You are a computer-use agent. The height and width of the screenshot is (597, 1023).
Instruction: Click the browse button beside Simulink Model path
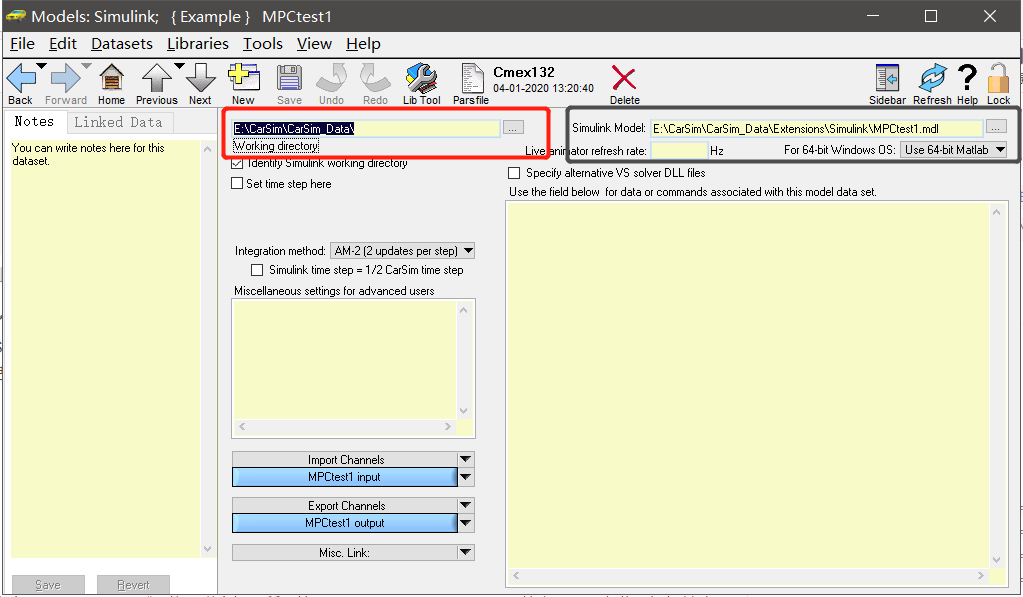pos(996,127)
